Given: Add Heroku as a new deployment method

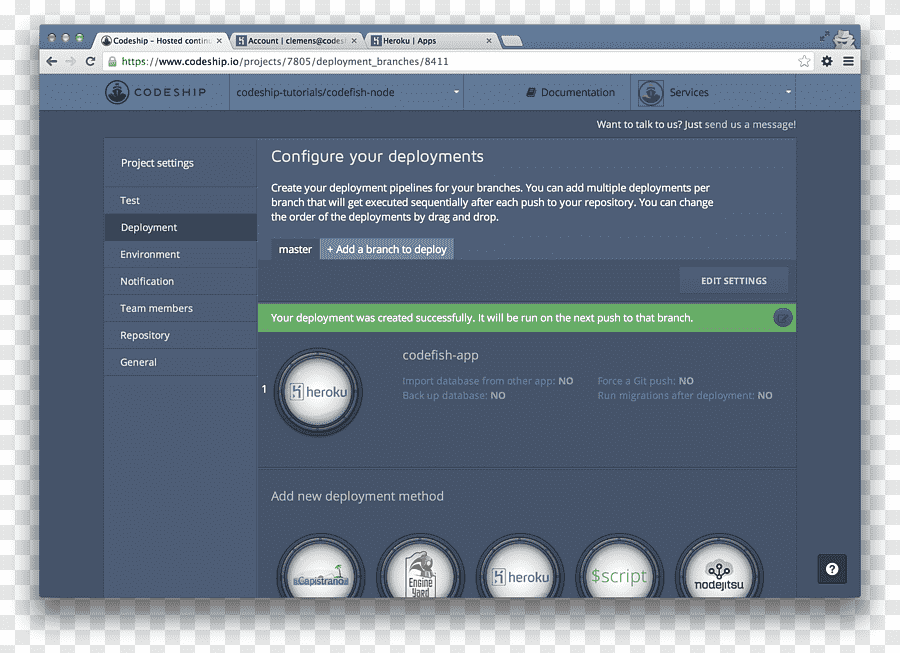Looking at the screenshot, I should point(520,567).
